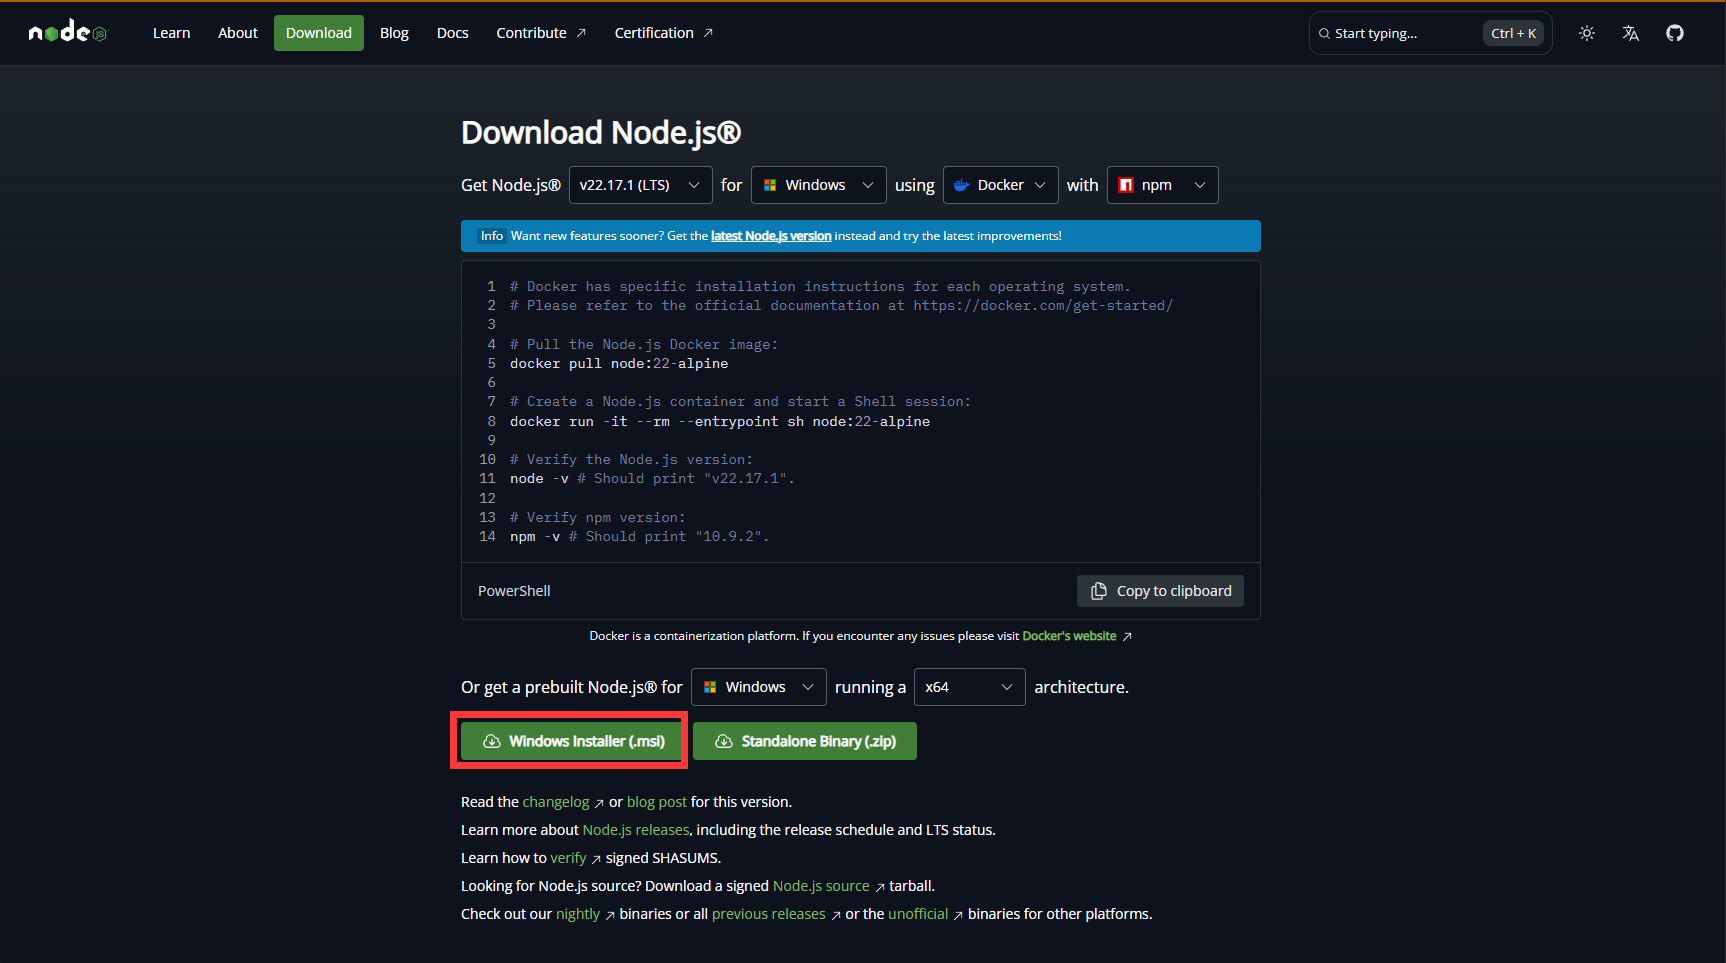Open the changelog link
This screenshot has height=963, width=1726.
point(556,802)
